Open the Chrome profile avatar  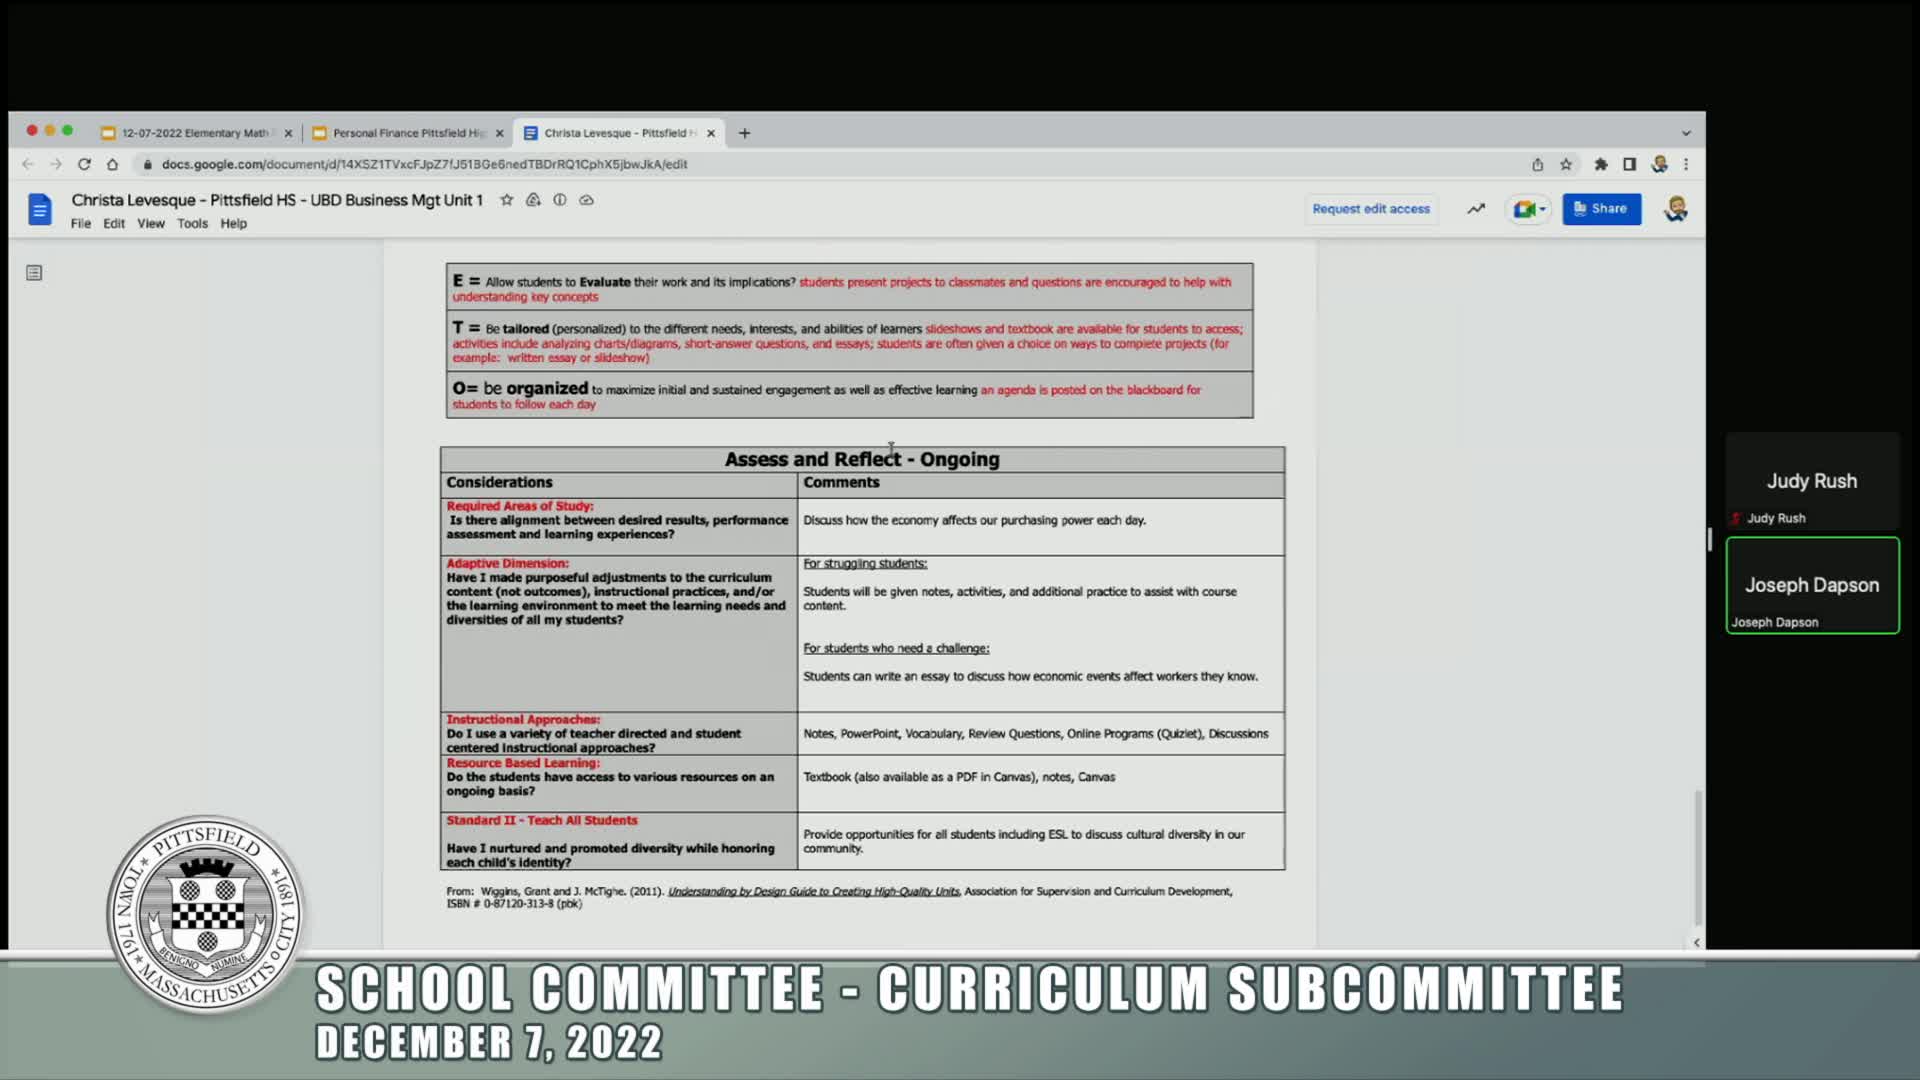click(x=1659, y=164)
